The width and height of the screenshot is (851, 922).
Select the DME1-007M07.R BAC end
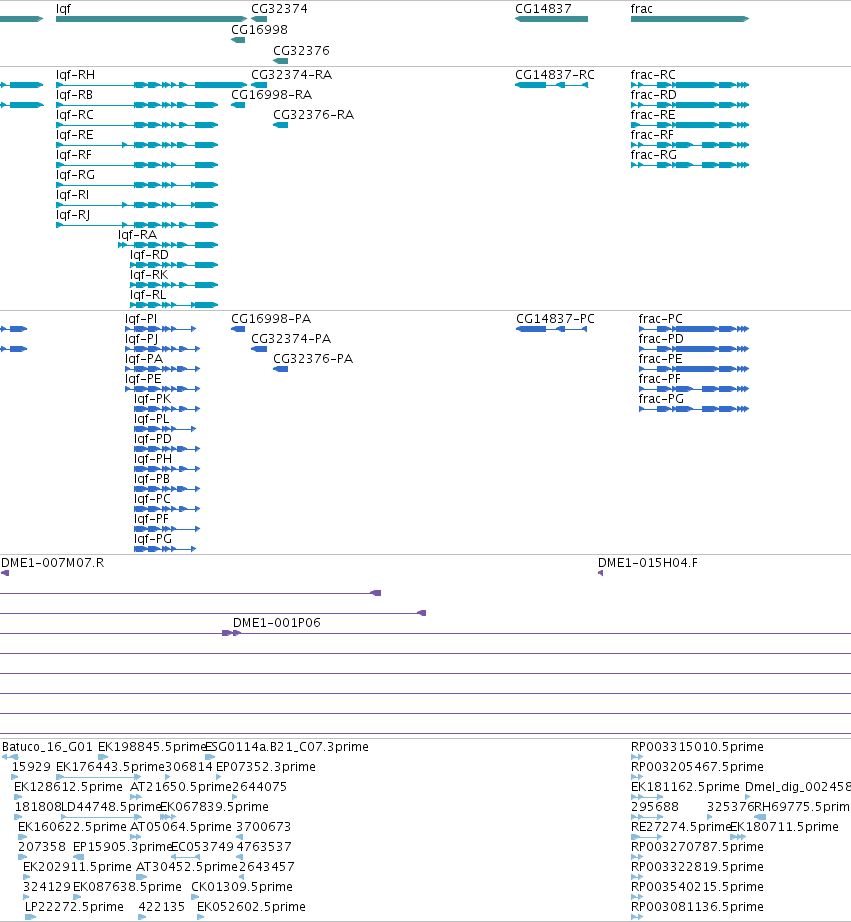[5, 573]
